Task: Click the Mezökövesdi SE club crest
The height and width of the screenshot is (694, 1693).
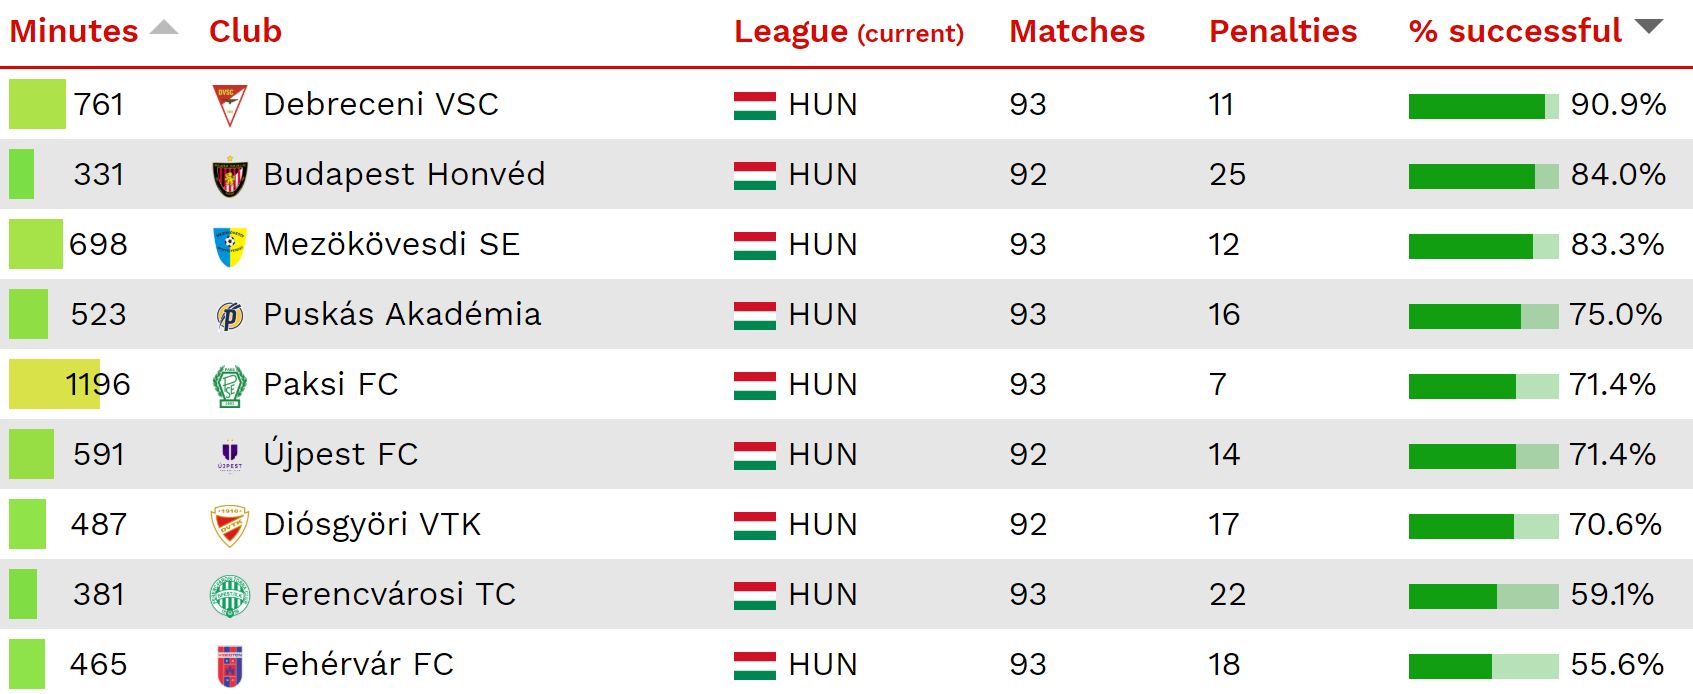Action: tap(230, 246)
